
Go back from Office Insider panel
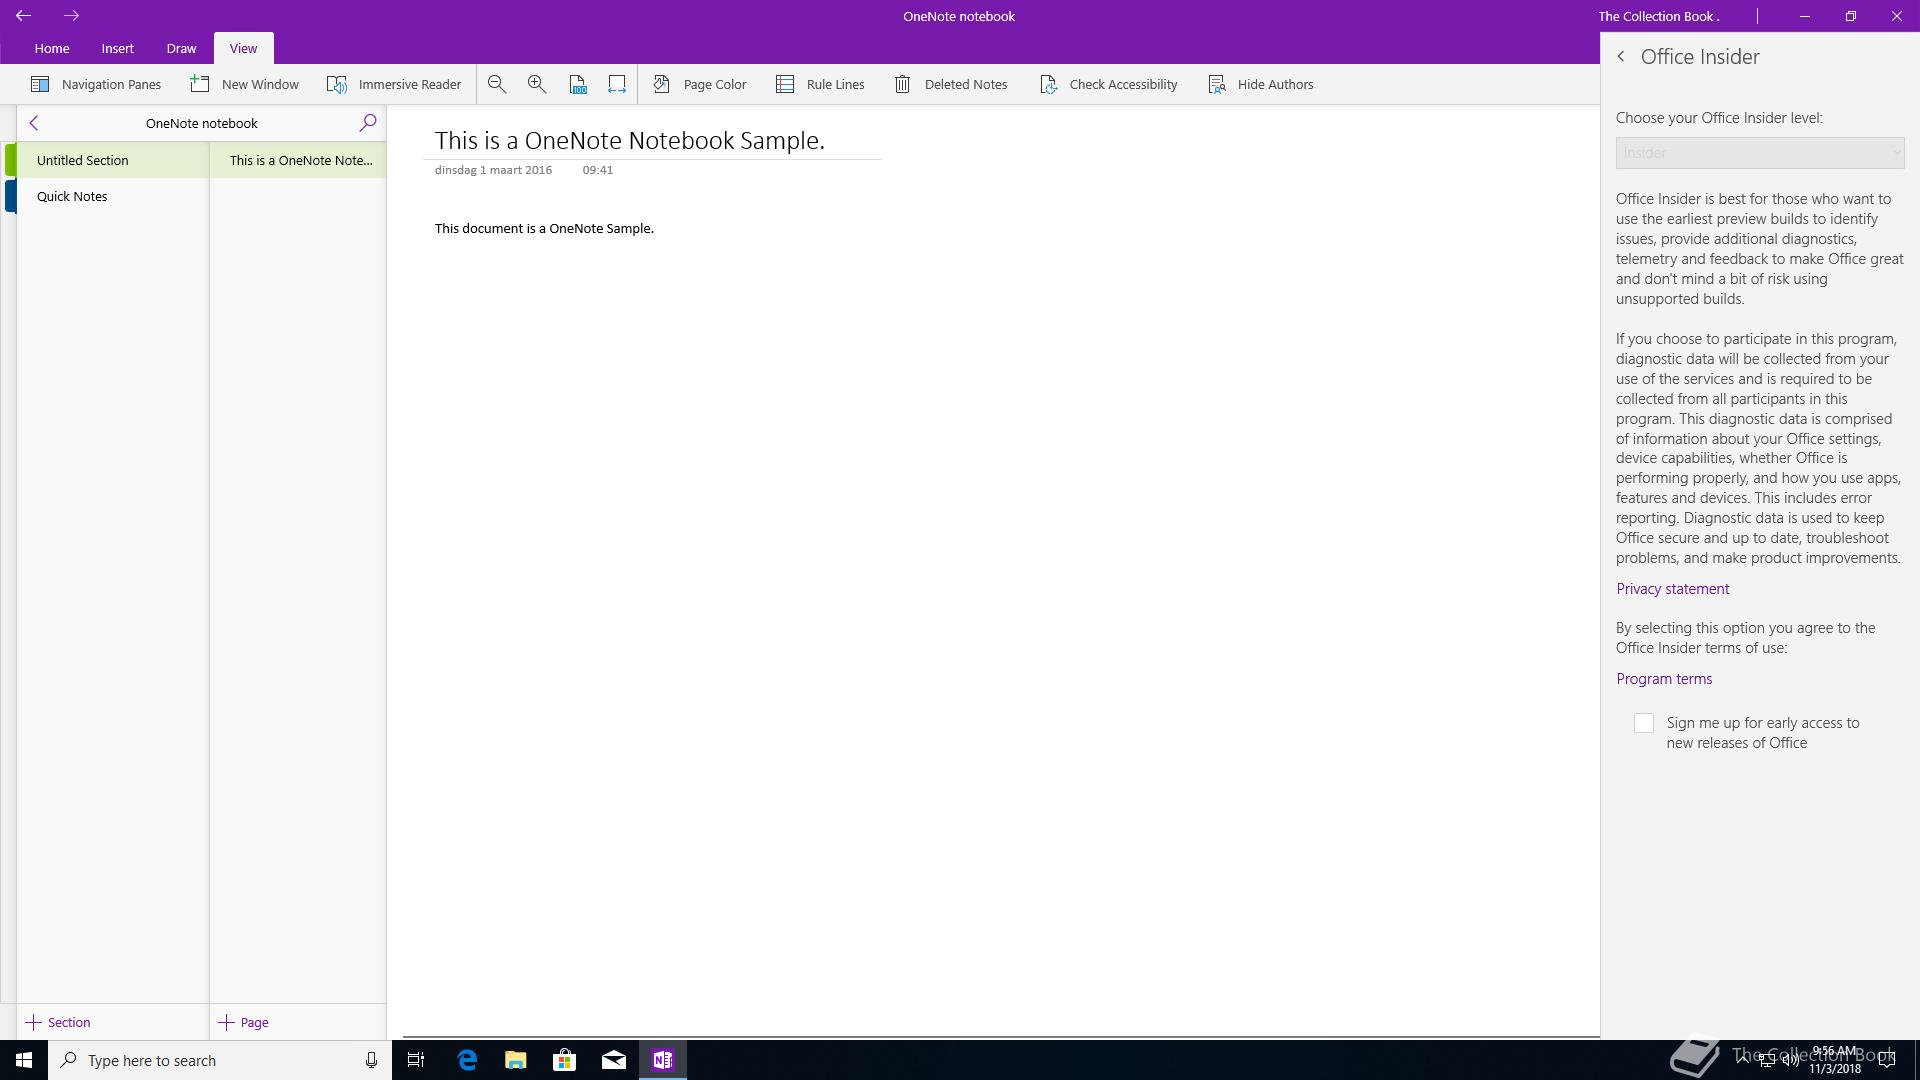click(x=1621, y=57)
